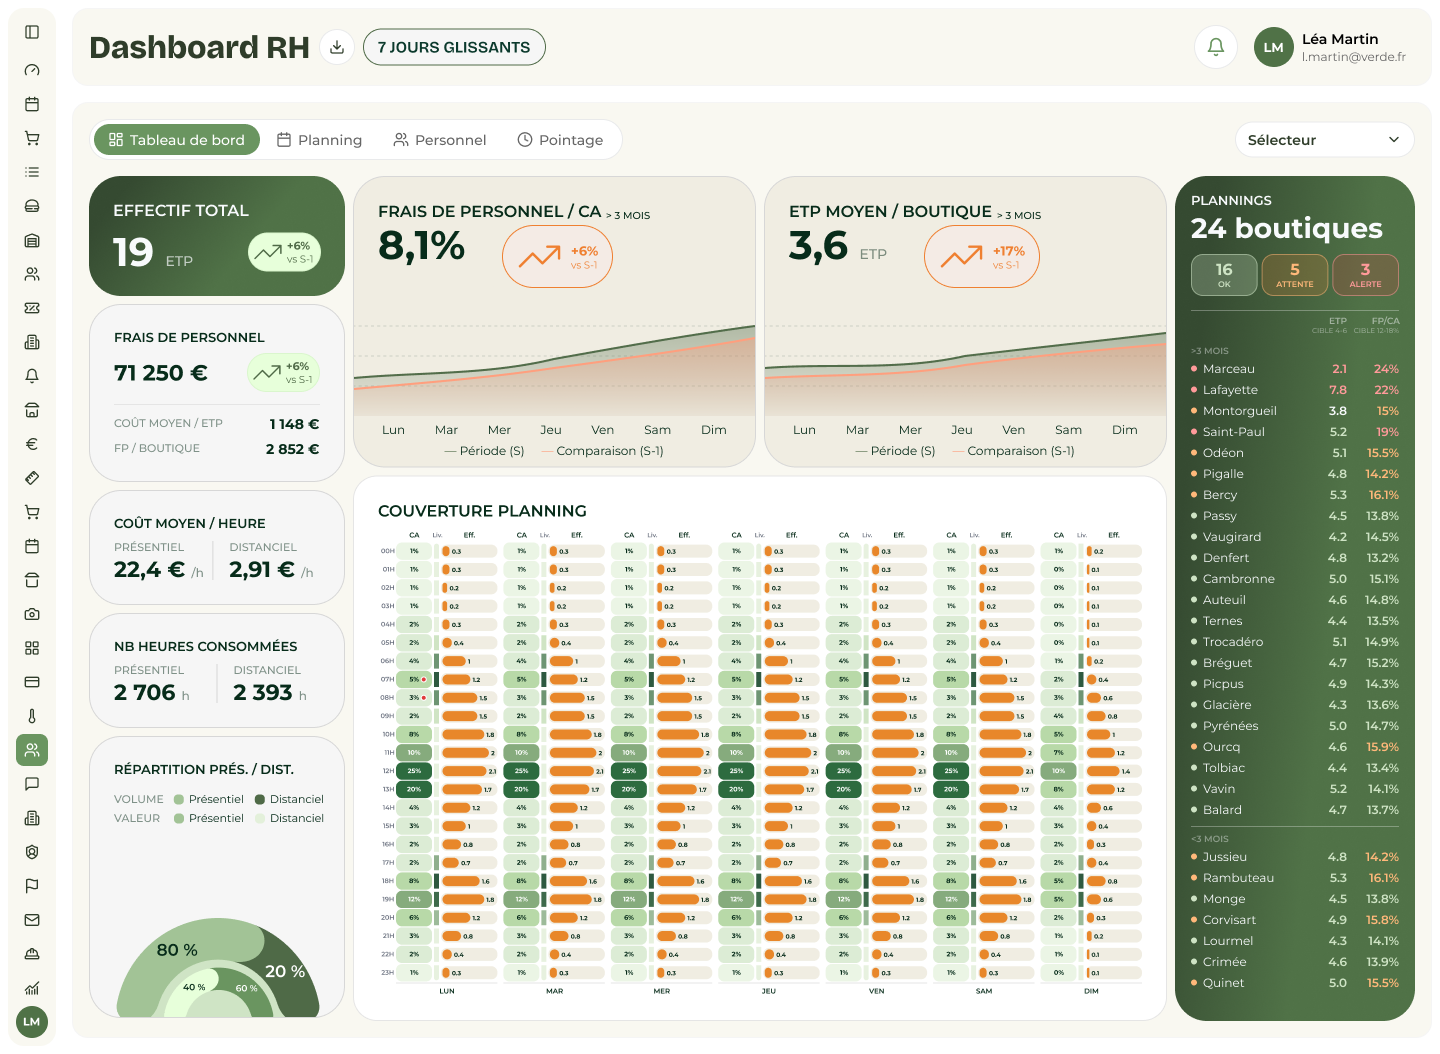Filter boutiques by the 16 OK chip

(1224, 275)
